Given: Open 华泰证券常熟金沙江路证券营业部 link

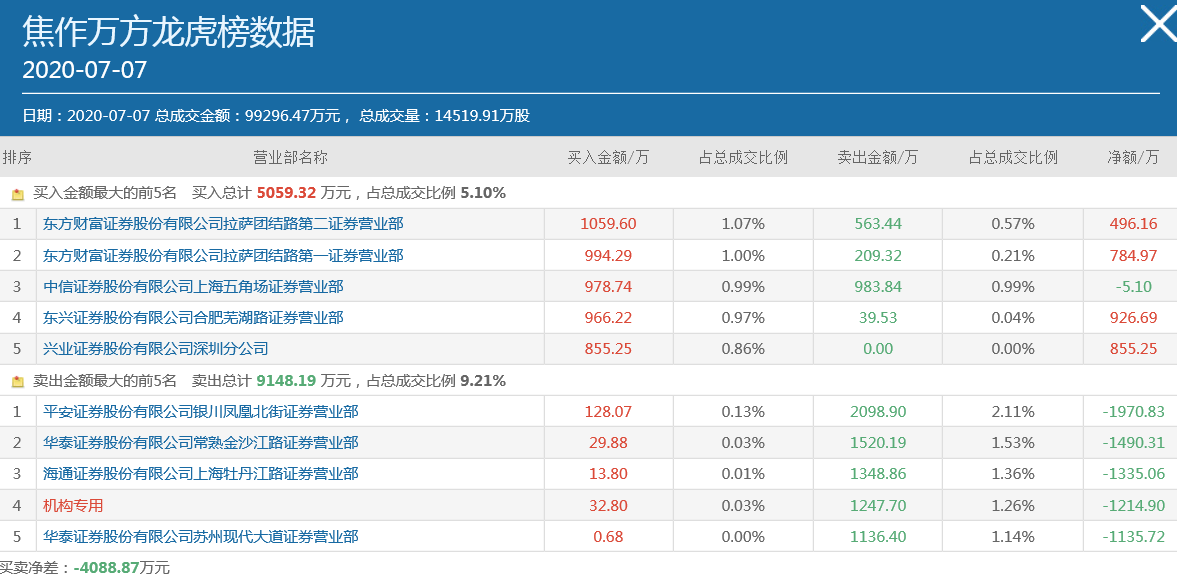Looking at the screenshot, I should [x=200, y=443].
